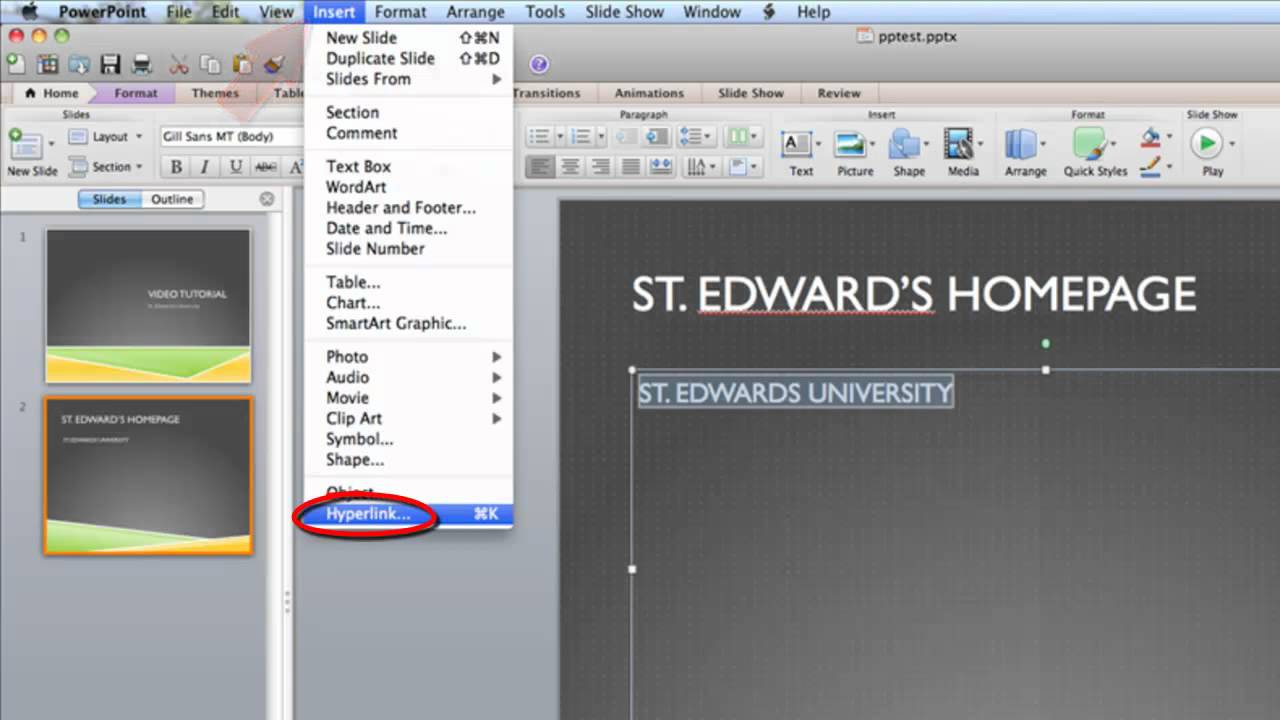Choose Duplicate Slide in Insert menu
The height and width of the screenshot is (720, 1280).
pos(408,58)
